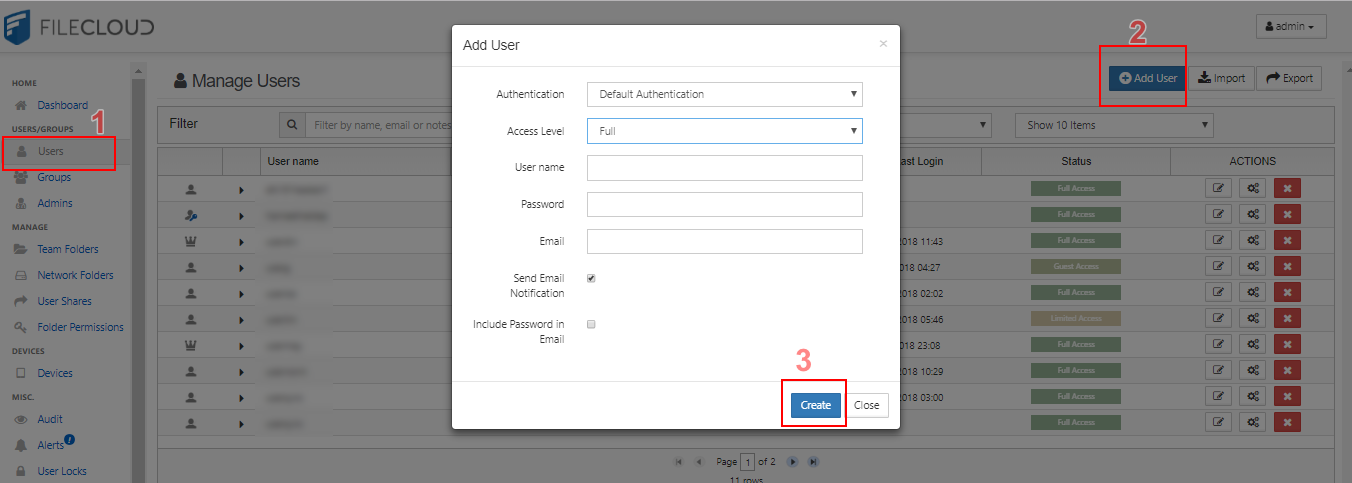Click the FileCloud logo
Viewport: 1352px width, 483px height.
[x=80, y=27]
